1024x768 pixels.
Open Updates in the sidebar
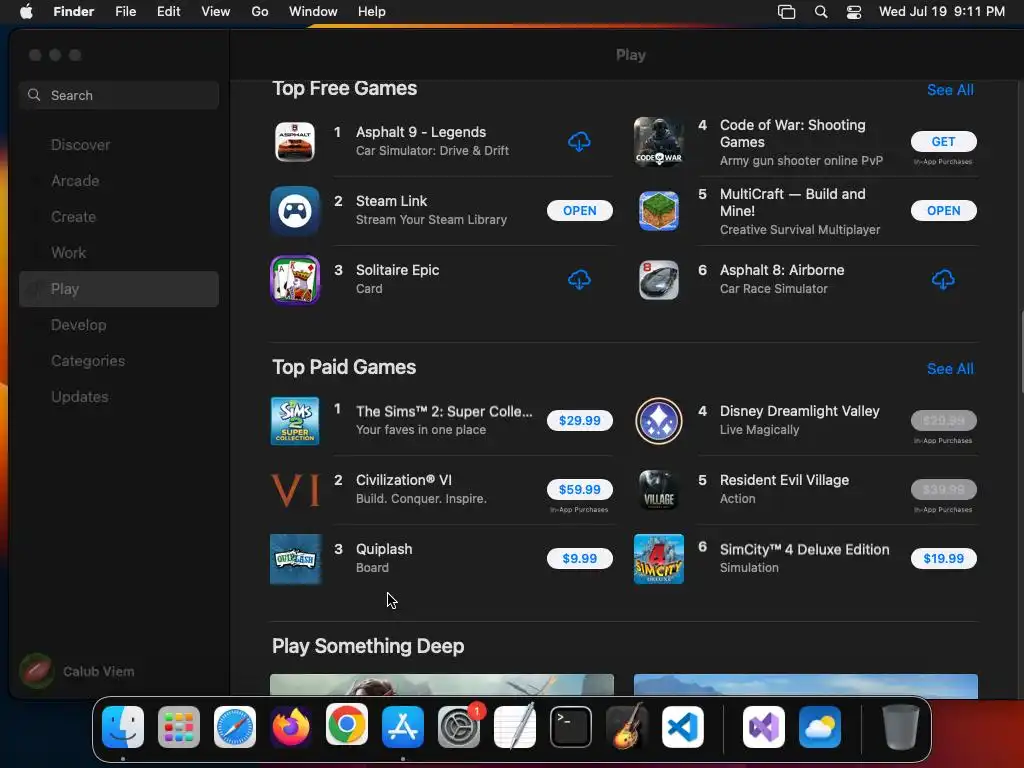[119, 396]
